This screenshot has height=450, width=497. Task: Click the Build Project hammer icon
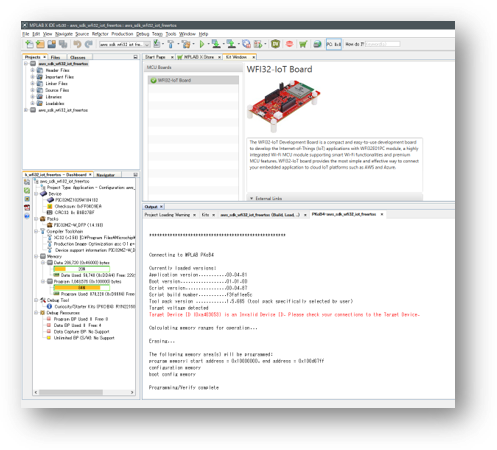pyautogui.click(x=171, y=44)
